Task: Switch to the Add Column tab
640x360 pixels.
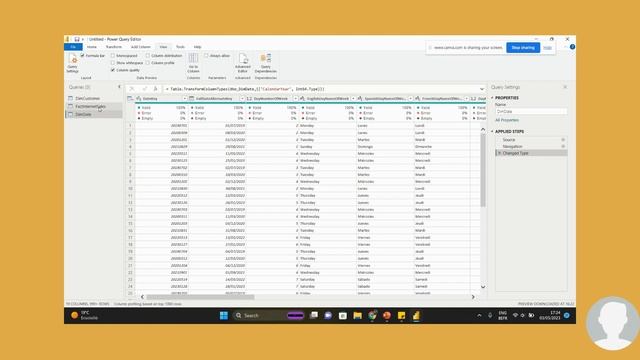Action: pos(141,47)
